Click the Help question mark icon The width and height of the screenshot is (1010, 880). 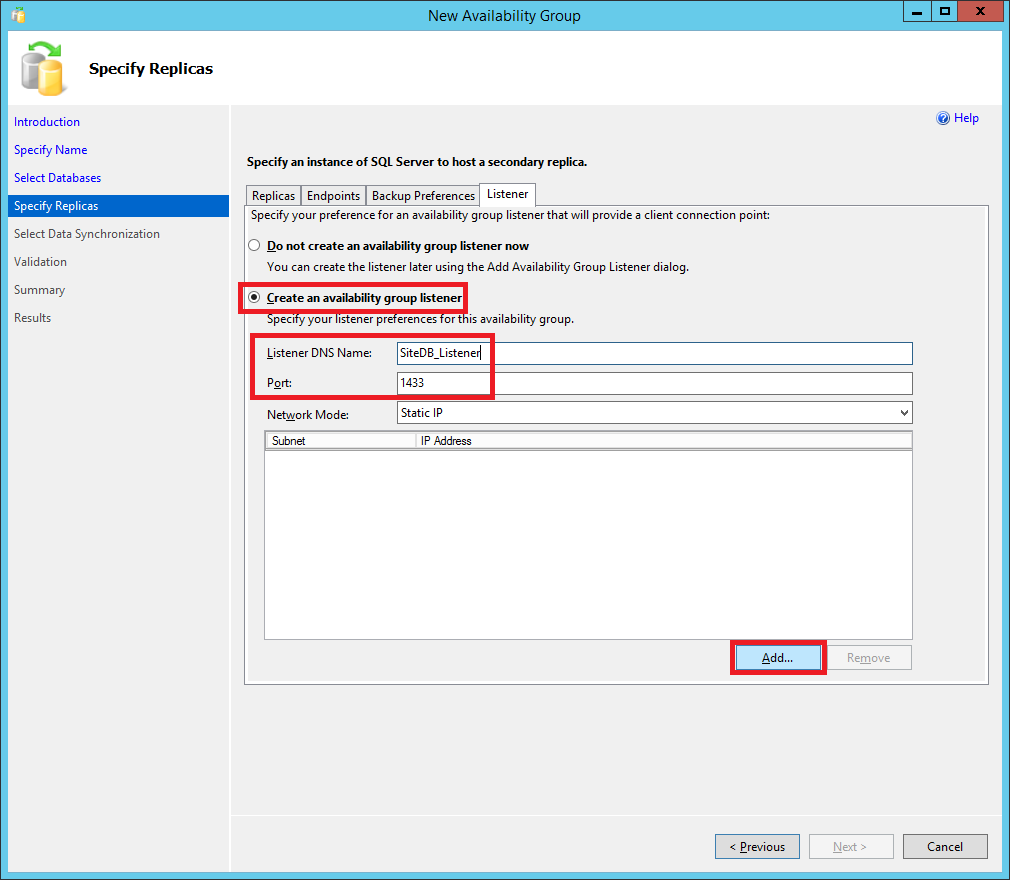942,118
